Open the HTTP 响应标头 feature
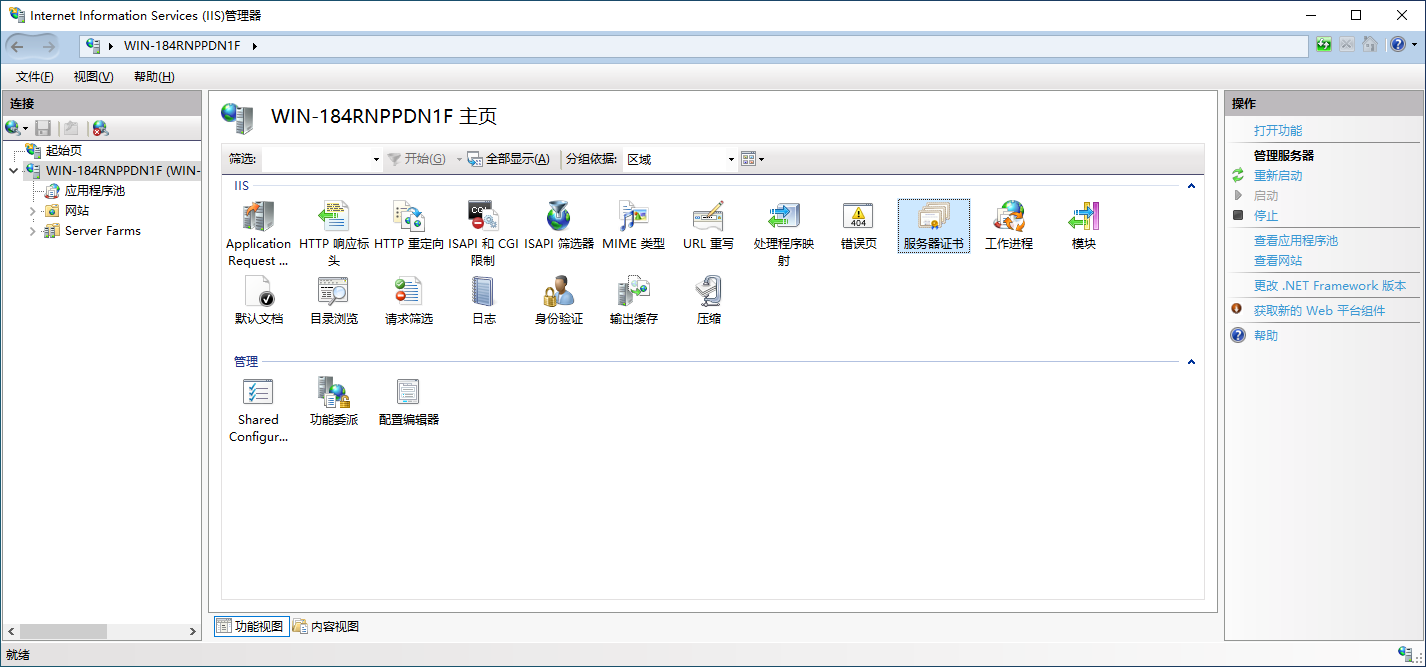1426x667 pixels. coord(334,234)
